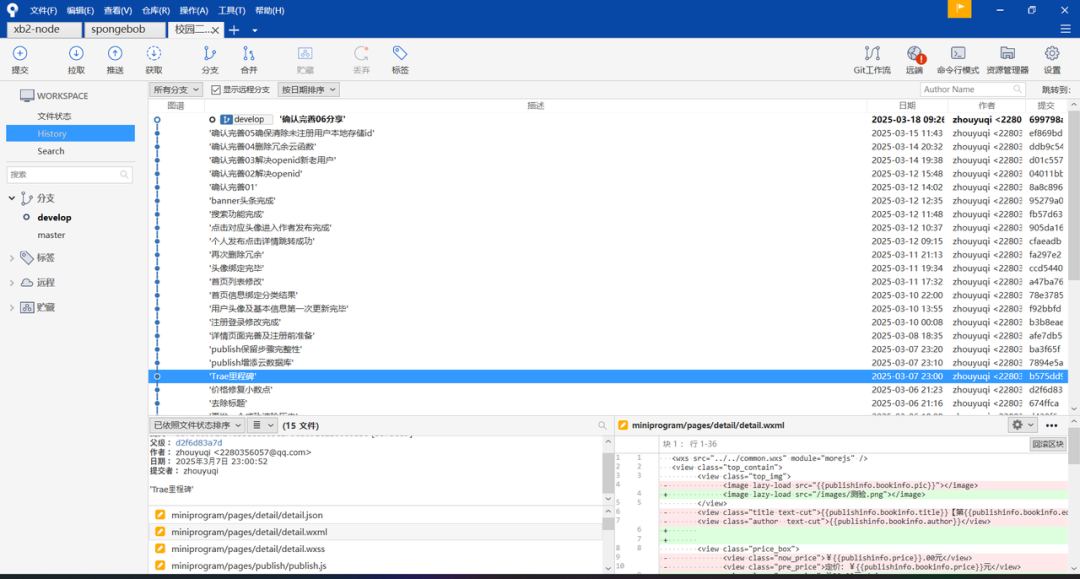Click the orange notification flag icon
Viewport: 1080px width, 579px height.
(959, 9)
